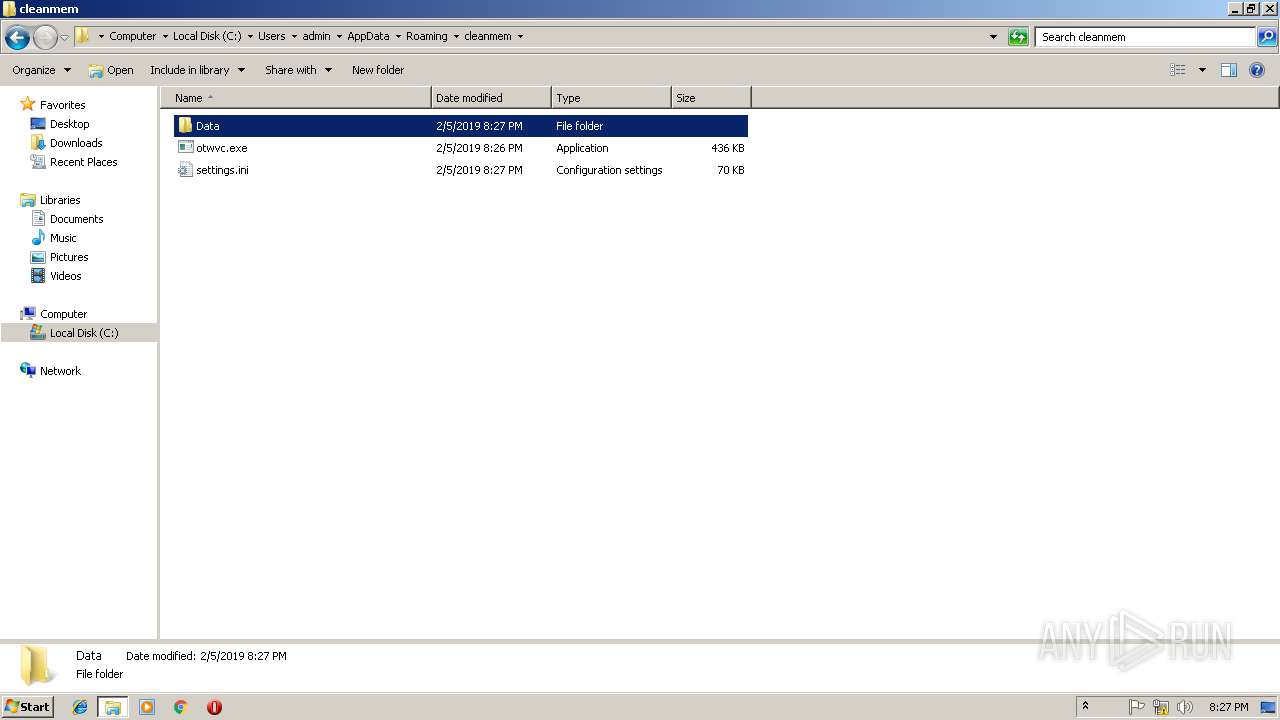
Task: Click admin in the address breadcrumb
Action: click(x=316, y=36)
